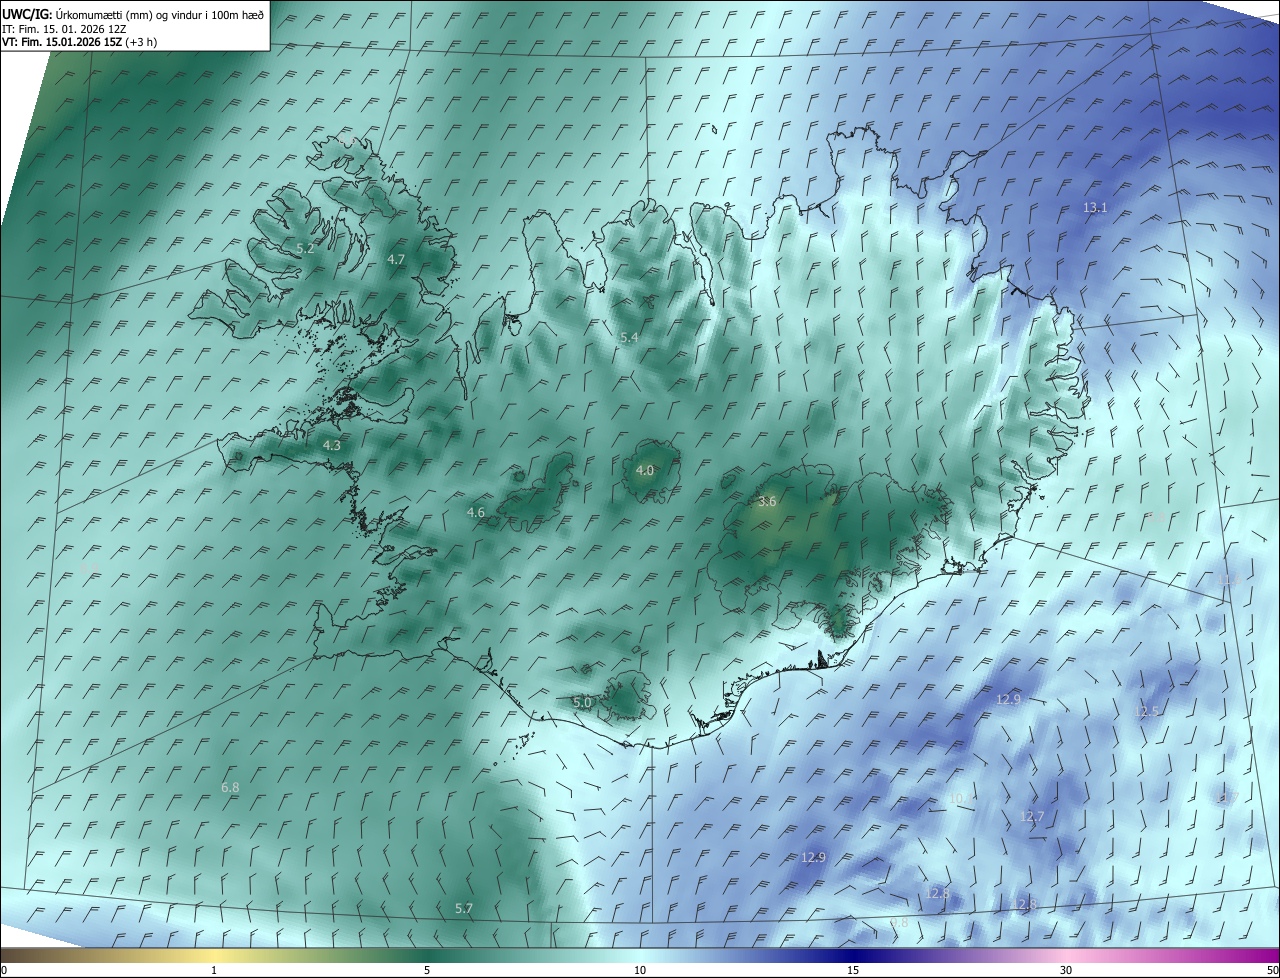Click the 5.7 value label
1280x978 pixels.
click(464, 909)
